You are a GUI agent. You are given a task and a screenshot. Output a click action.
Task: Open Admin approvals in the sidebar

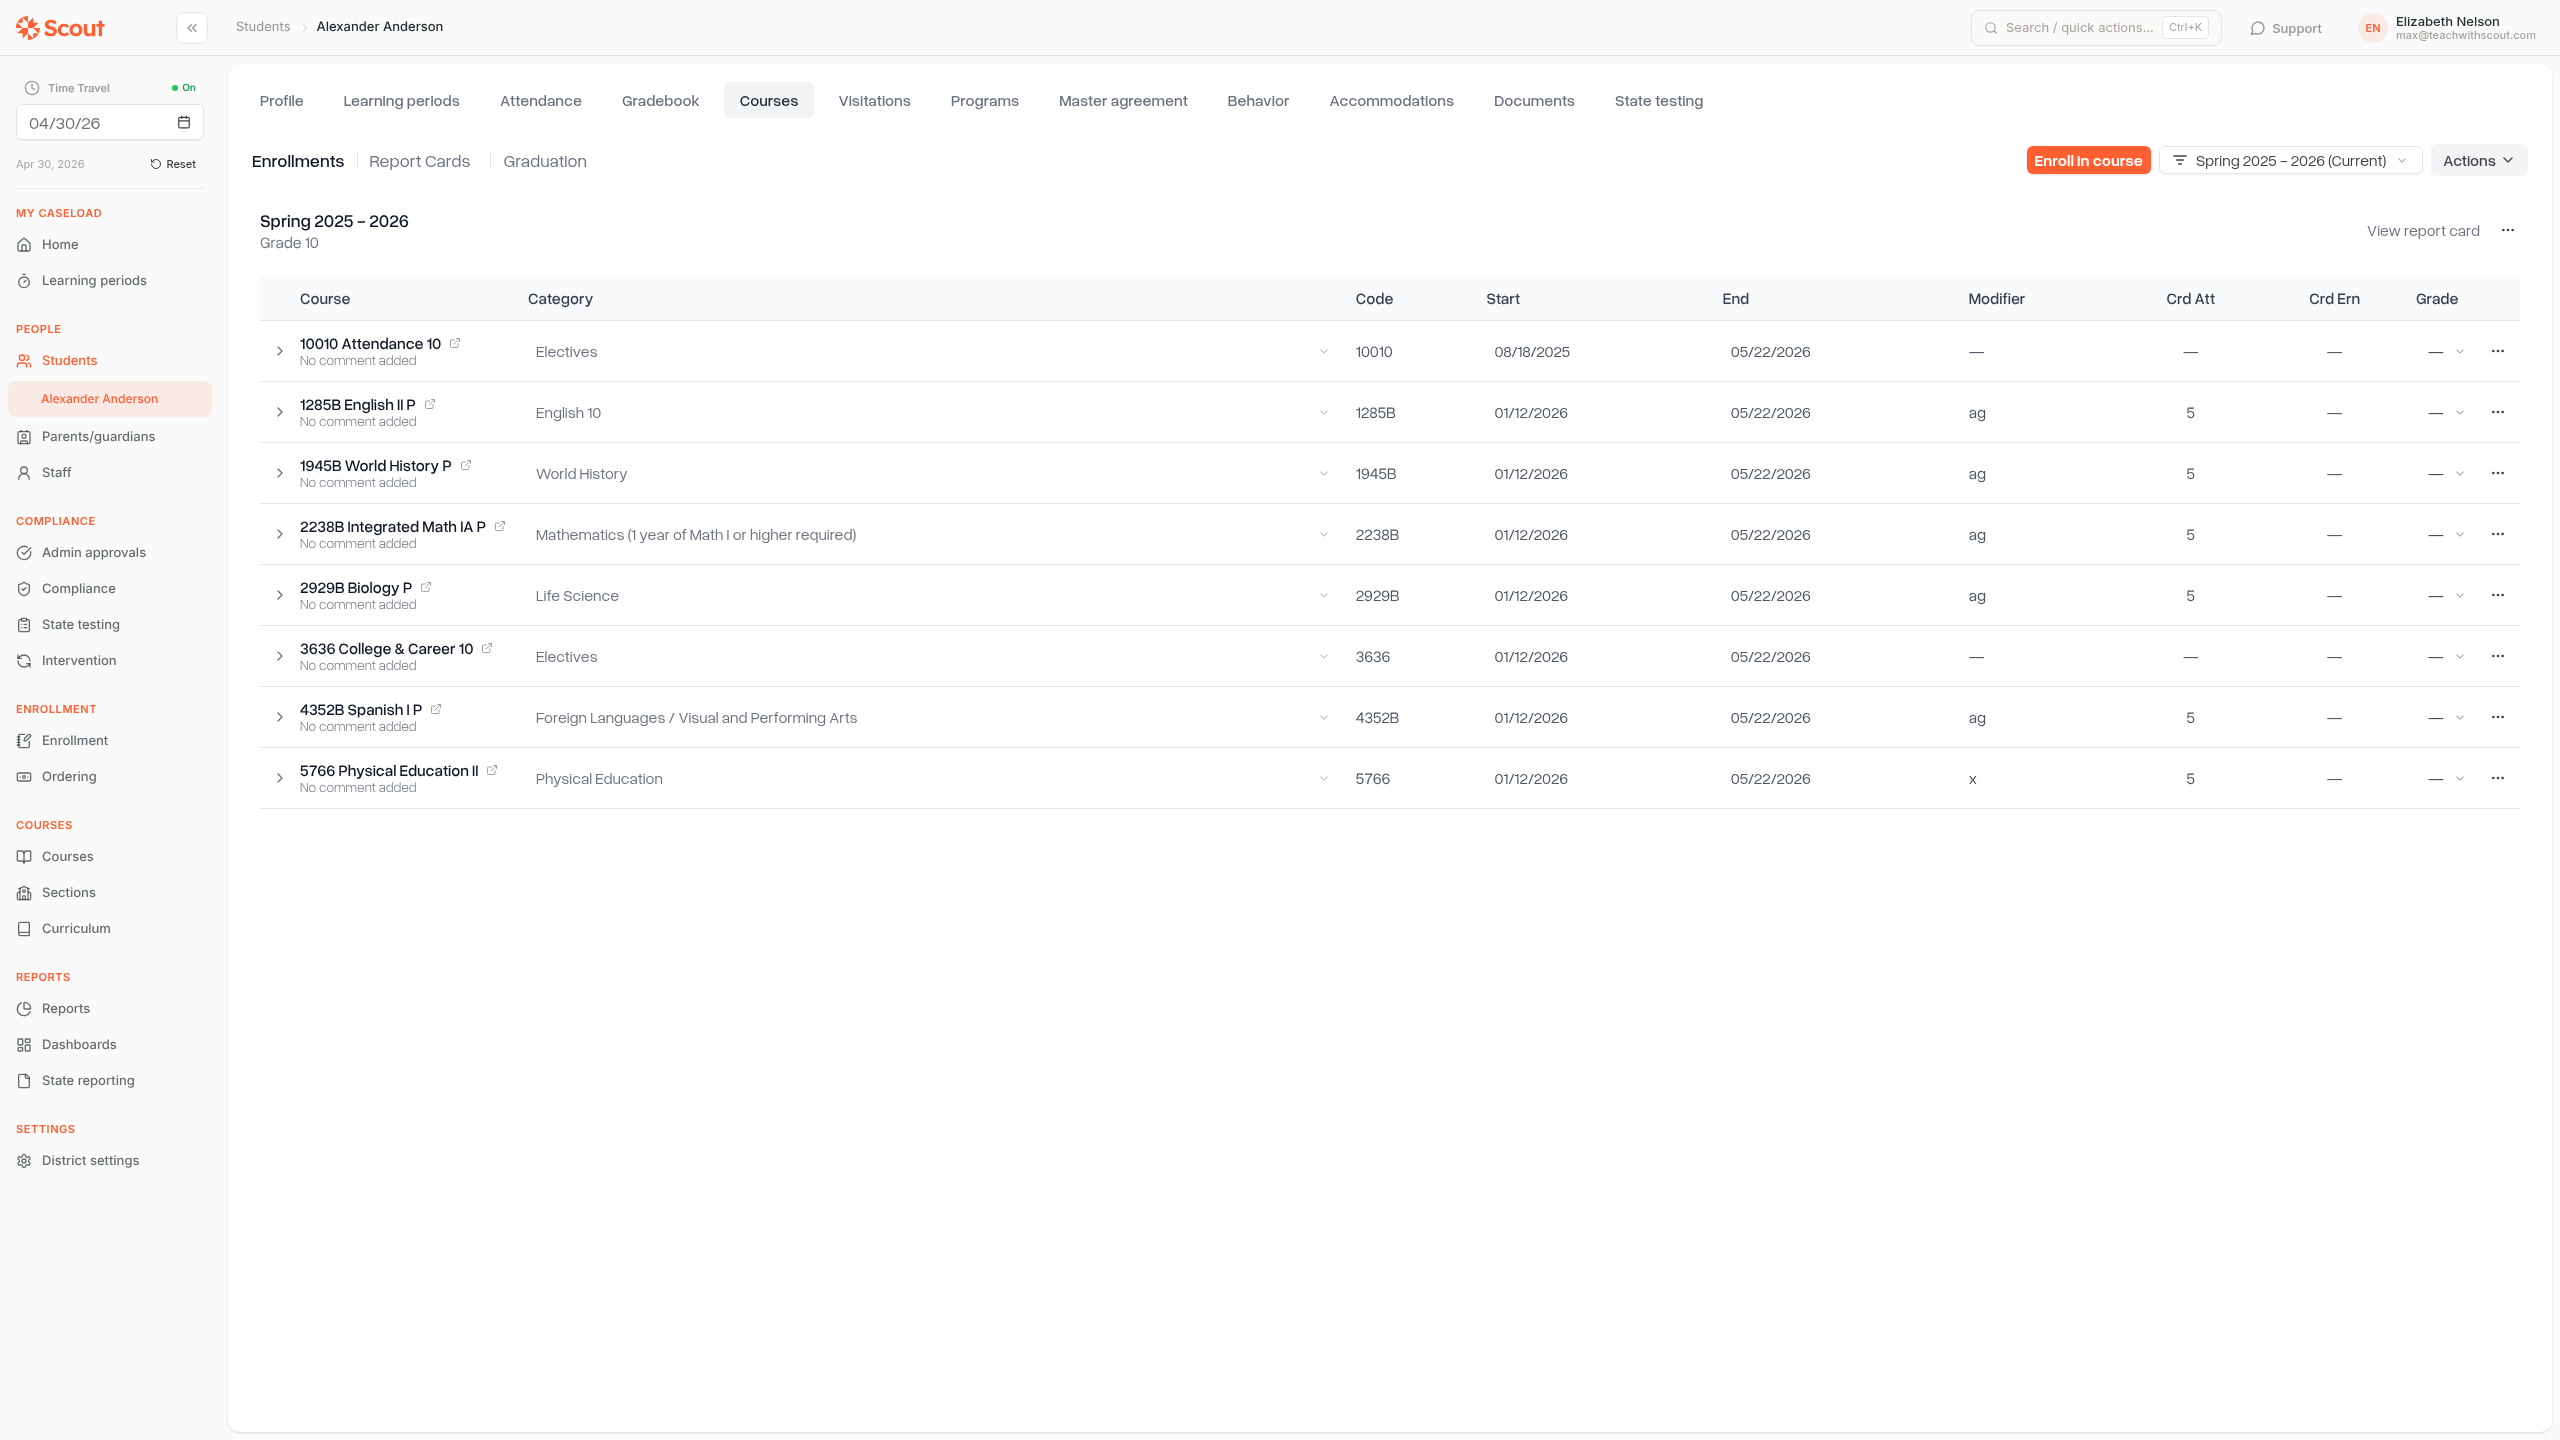tap(94, 552)
